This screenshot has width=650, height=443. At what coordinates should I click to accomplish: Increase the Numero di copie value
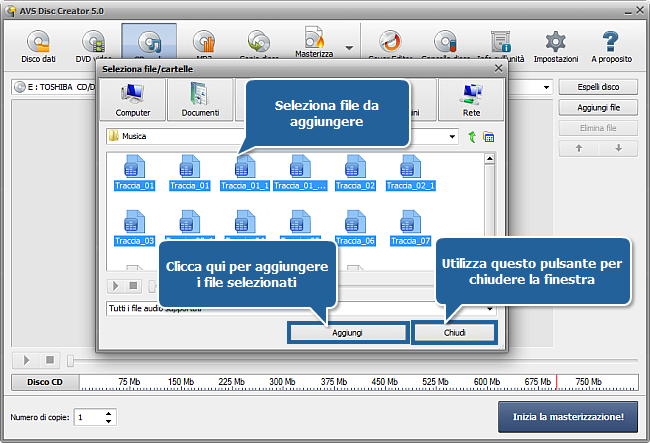coord(110,412)
